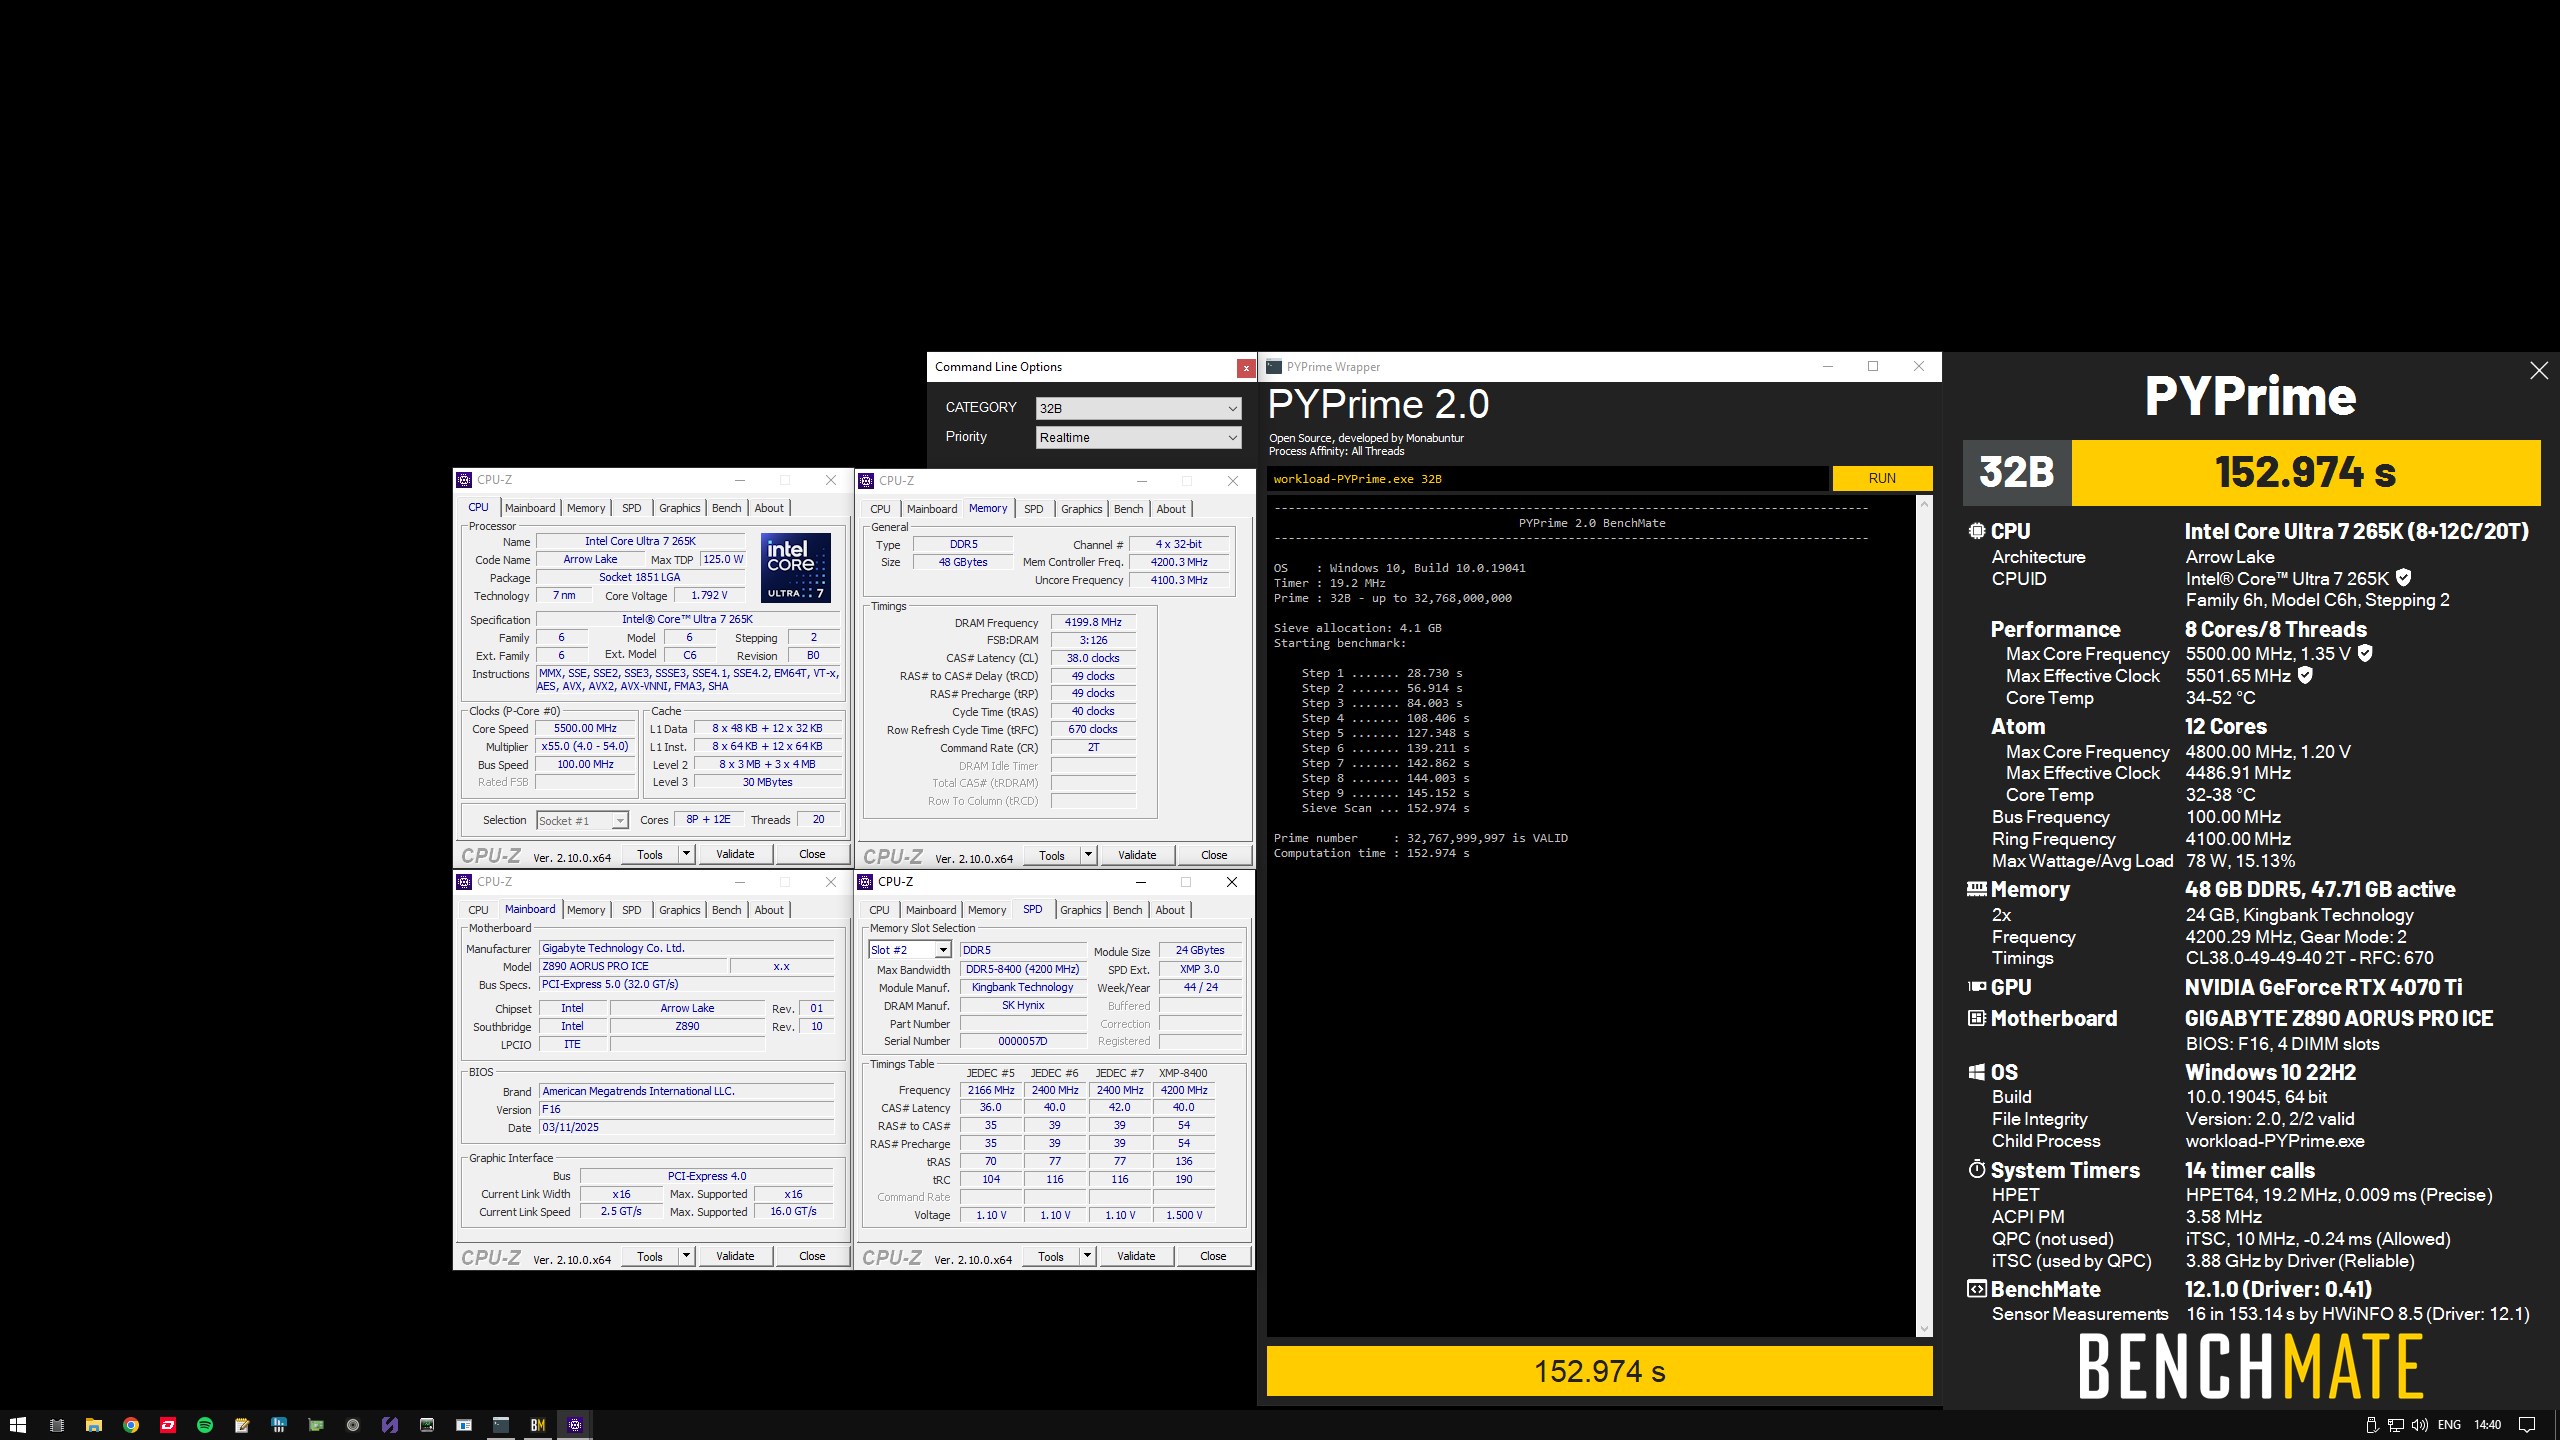2560x1440 pixels.
Task: Click Close in the Memory tab window
Action: pyautogui.click(x=1214, y=855)
